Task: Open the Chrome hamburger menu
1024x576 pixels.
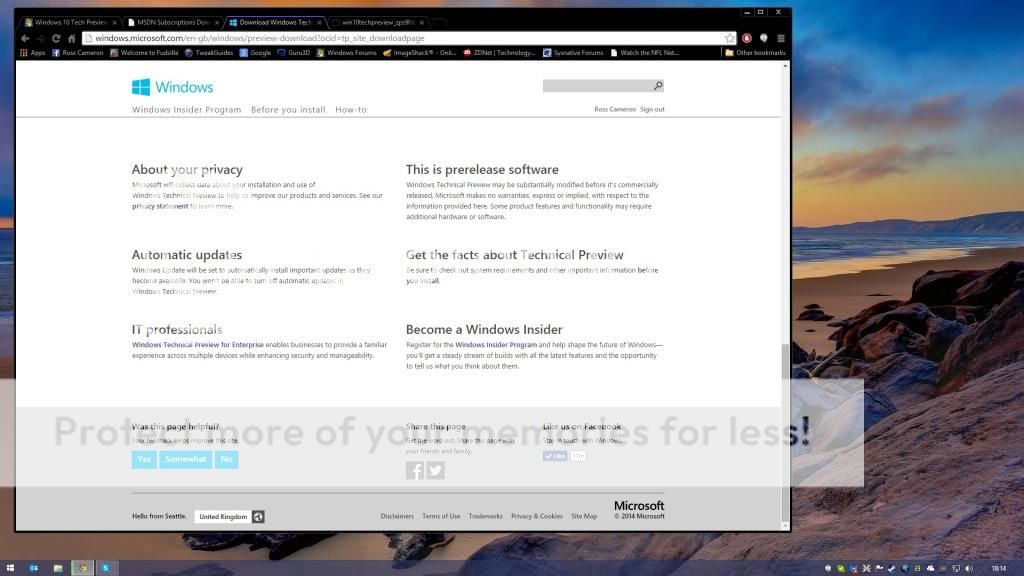Action: click(x=779, y=38)
